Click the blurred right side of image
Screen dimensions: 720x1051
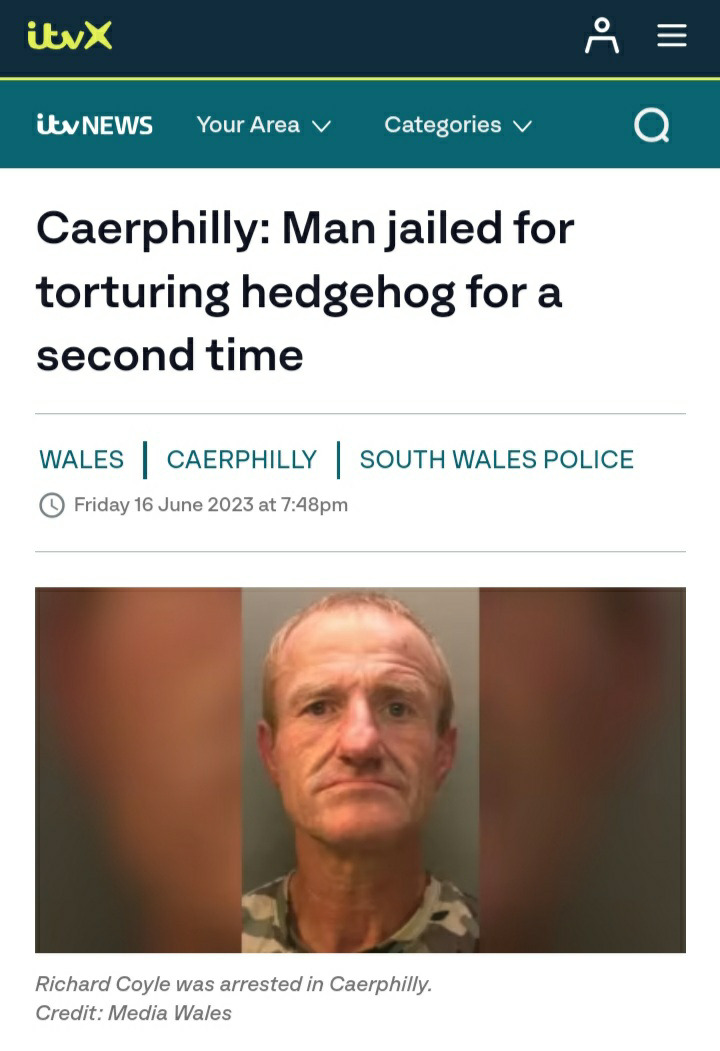tap(582, 769)
